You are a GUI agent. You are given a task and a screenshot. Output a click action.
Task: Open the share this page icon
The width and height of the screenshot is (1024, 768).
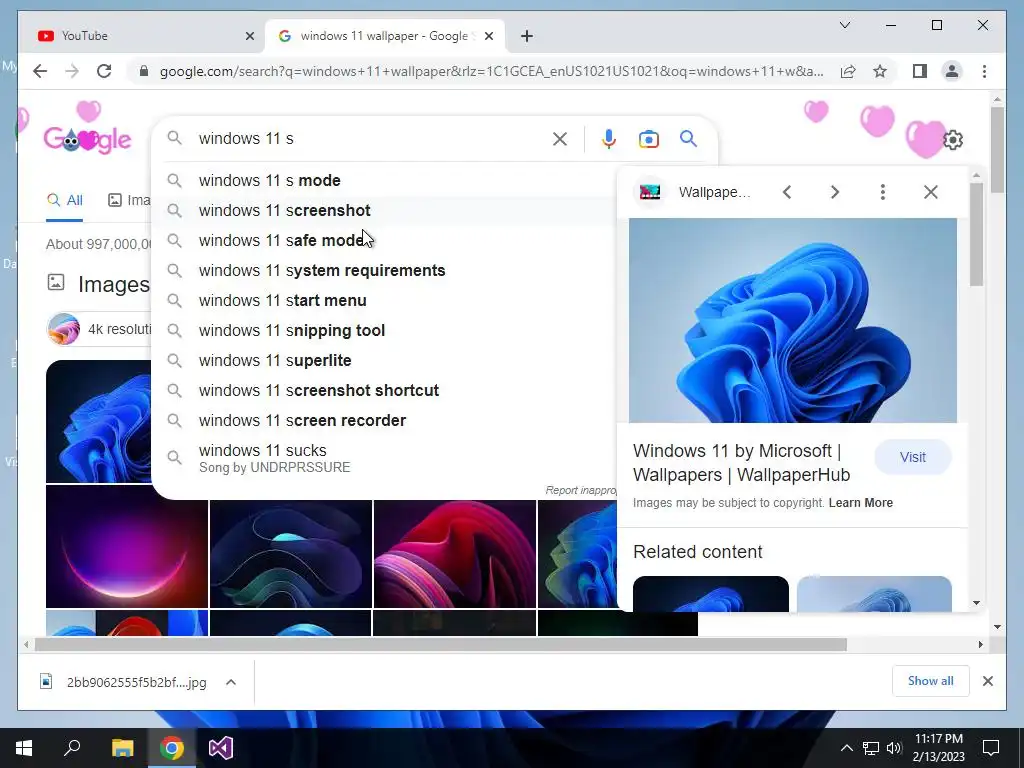[848, 71]
